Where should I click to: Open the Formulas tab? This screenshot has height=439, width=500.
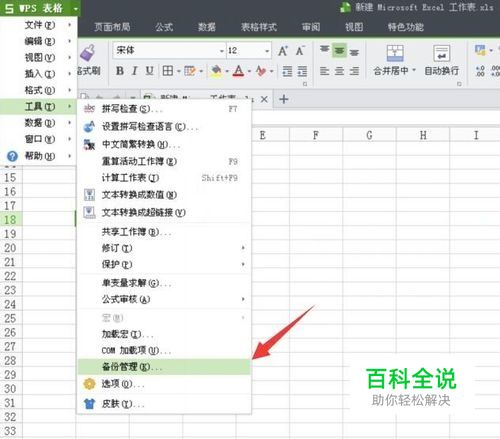click(x=164, y=27)
